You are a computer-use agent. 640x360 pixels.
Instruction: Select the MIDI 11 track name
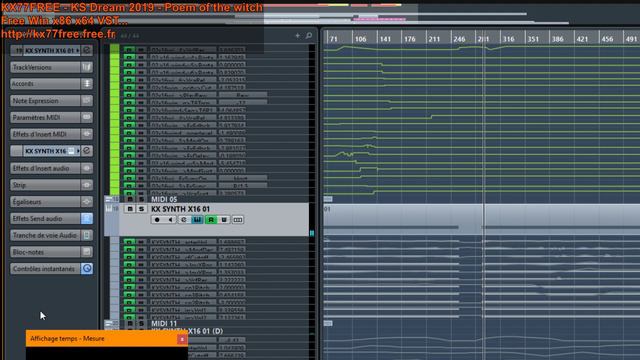[164, 324]
